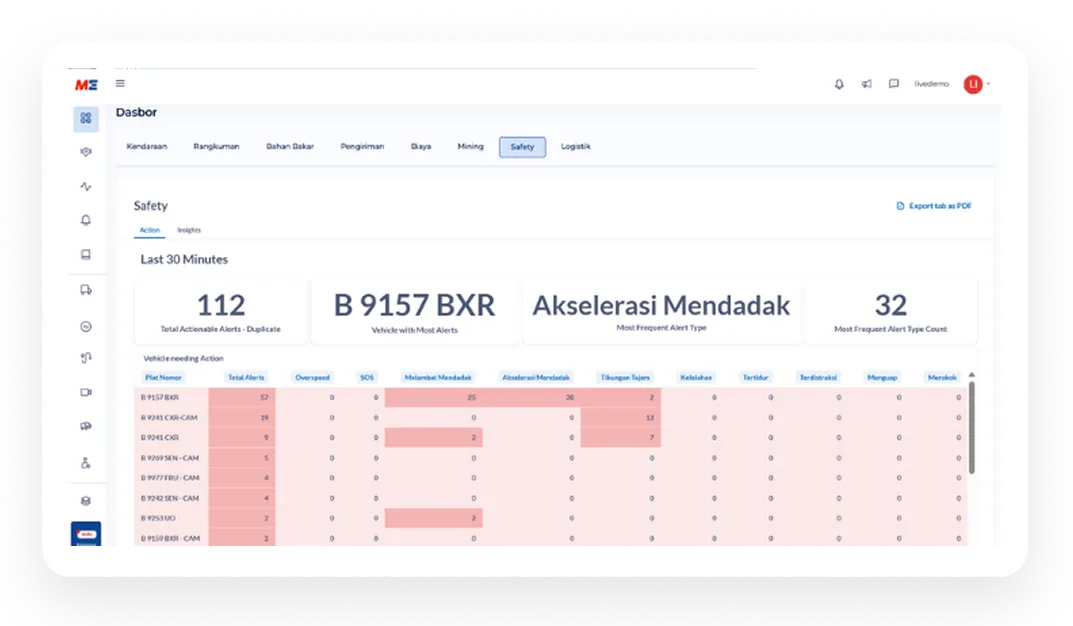Screen dimensions: 1073x626
Task: Switch to the Mining tab
Action: coord(470,146)
